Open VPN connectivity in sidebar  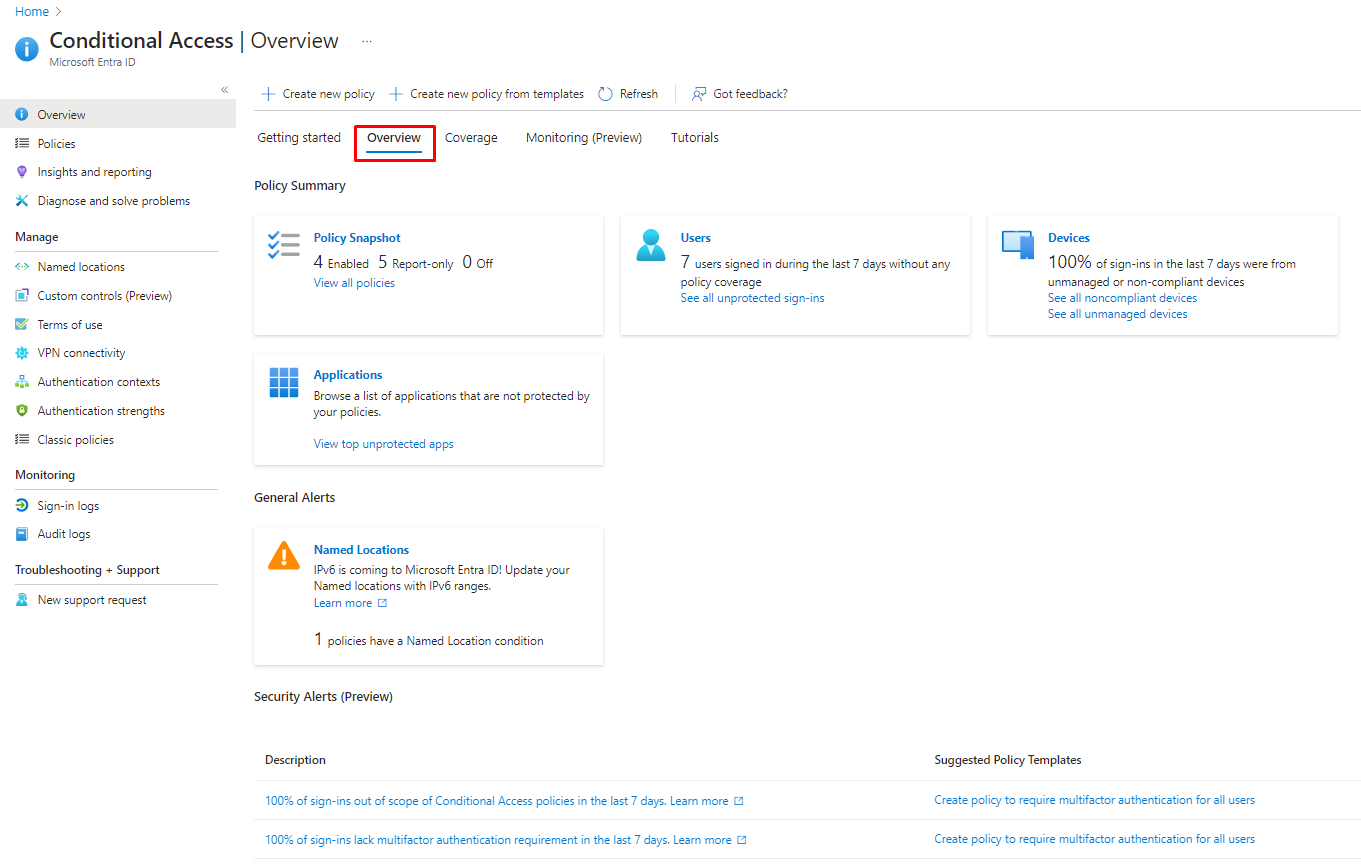tap(81, 353)
